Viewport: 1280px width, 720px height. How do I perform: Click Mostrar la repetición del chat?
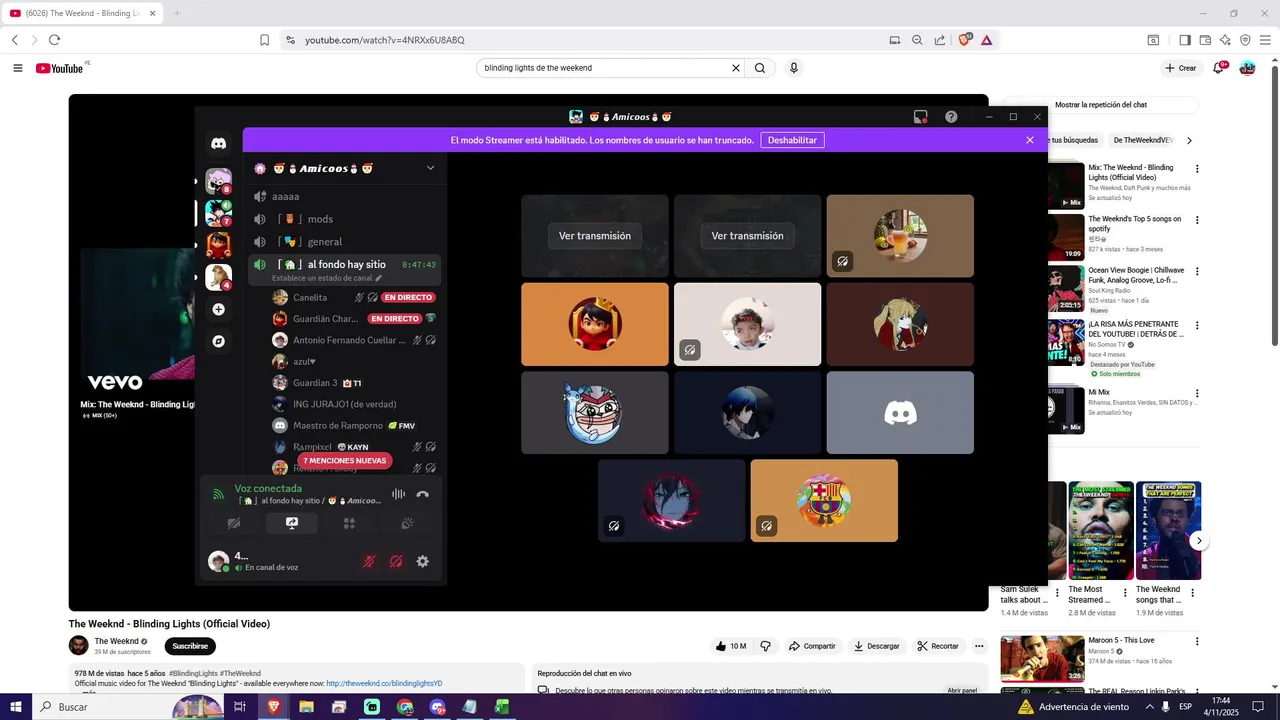coord(1100,105)
